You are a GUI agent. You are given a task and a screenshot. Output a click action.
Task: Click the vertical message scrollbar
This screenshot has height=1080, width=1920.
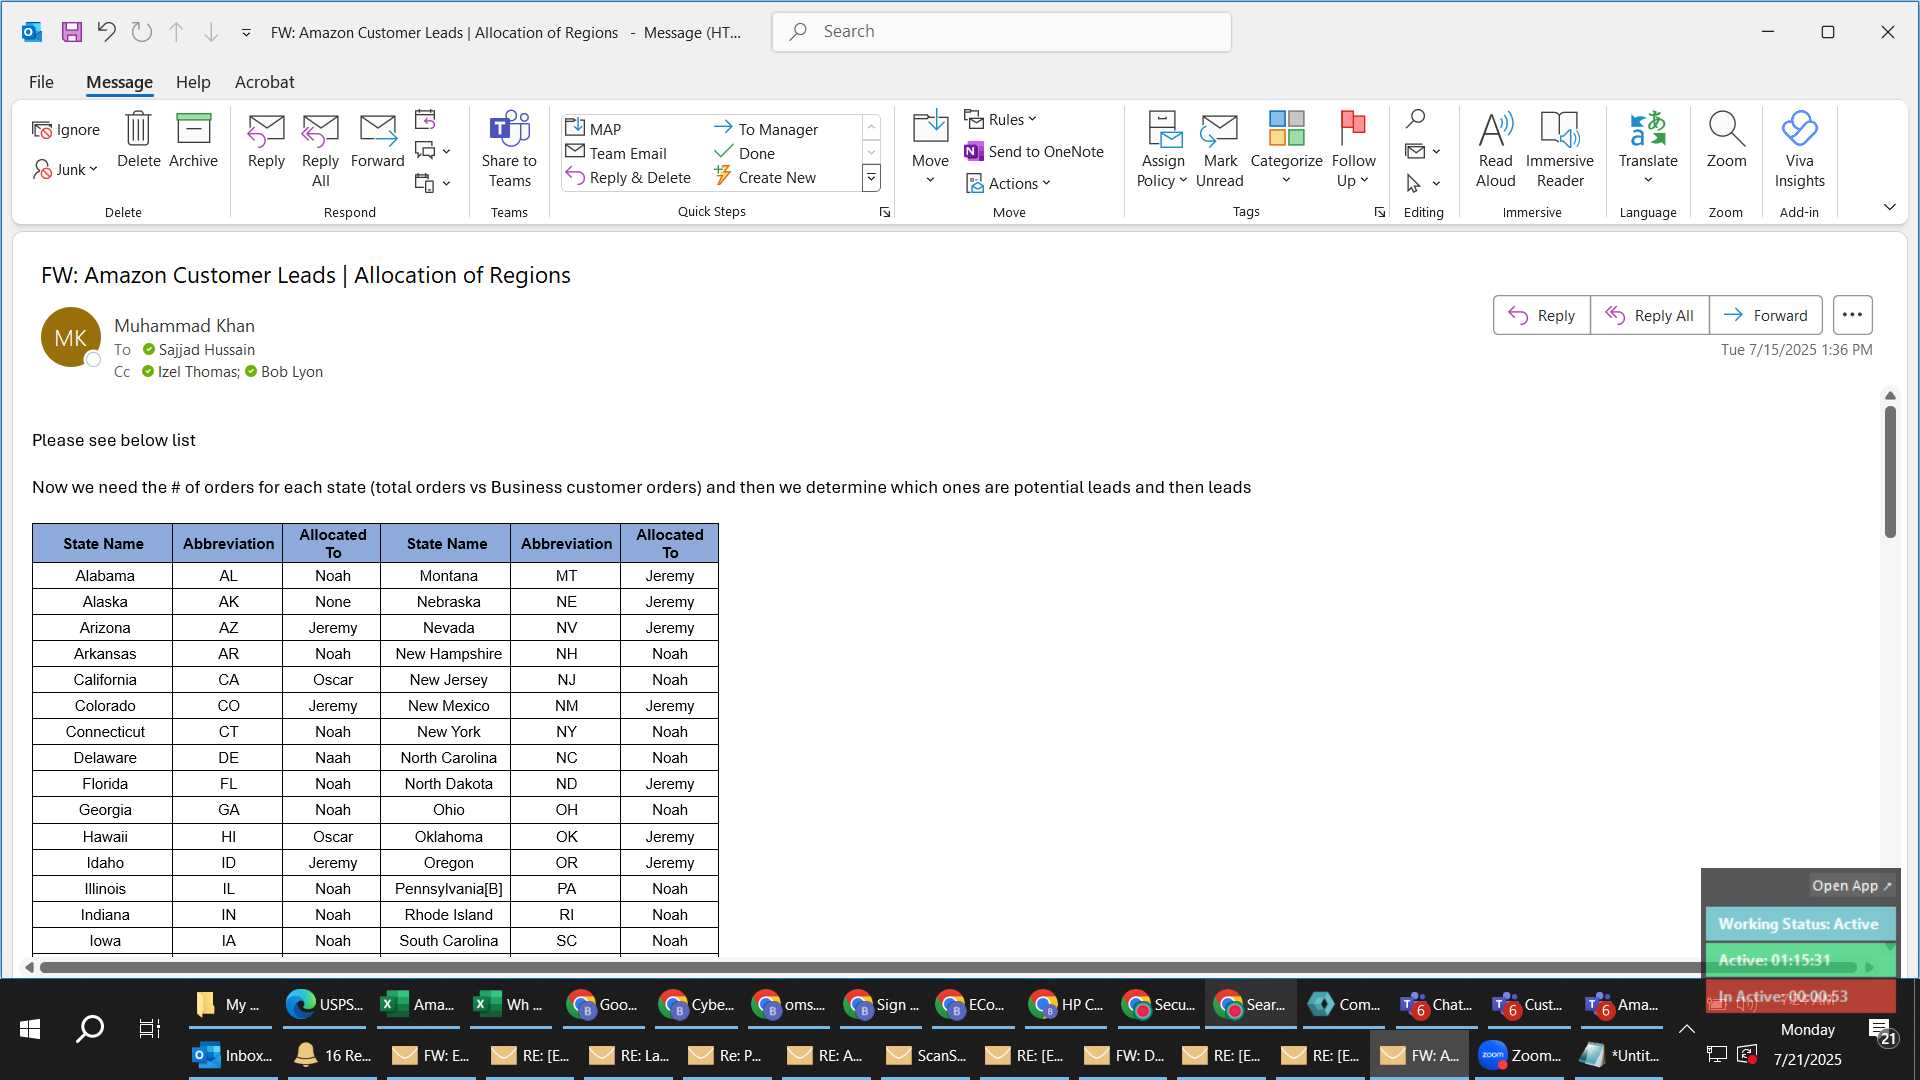click(x=1890, y=470)
